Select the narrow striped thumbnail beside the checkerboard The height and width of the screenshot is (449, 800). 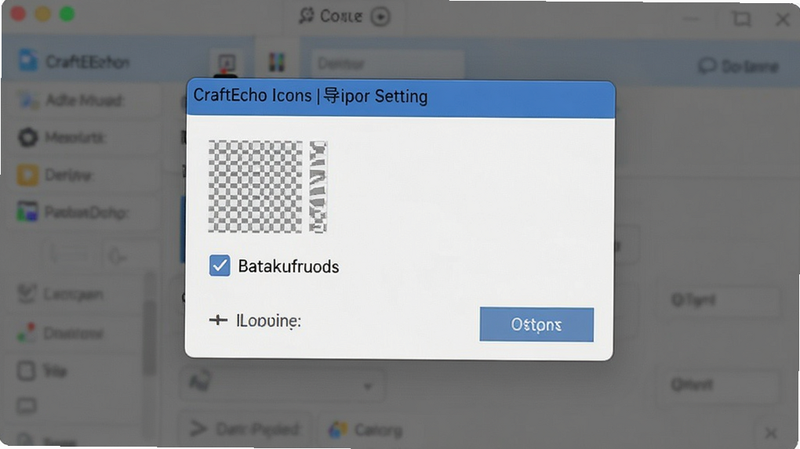click(x=318, y=187)
